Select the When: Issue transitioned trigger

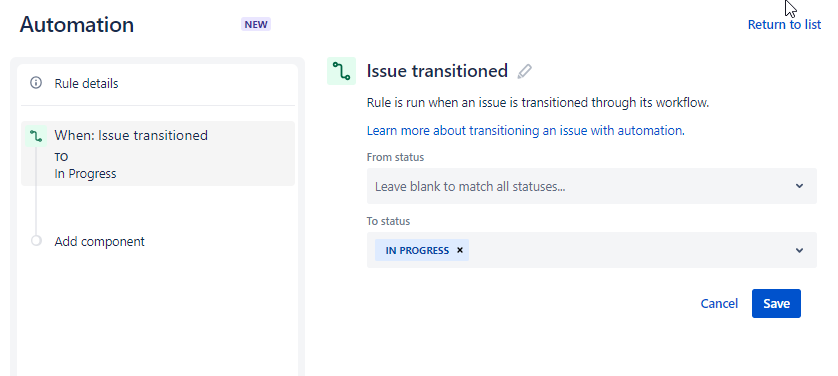click(x=158, y=154)
